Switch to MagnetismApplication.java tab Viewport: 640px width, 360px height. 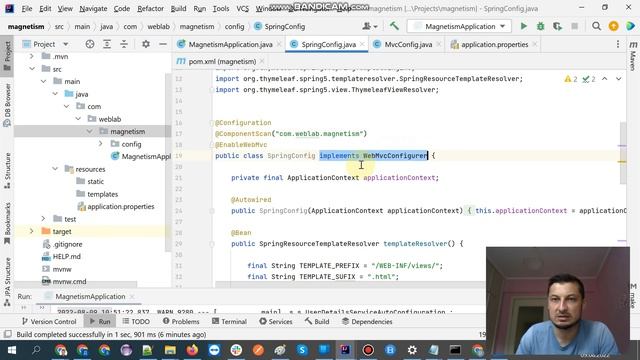point(230,44)
